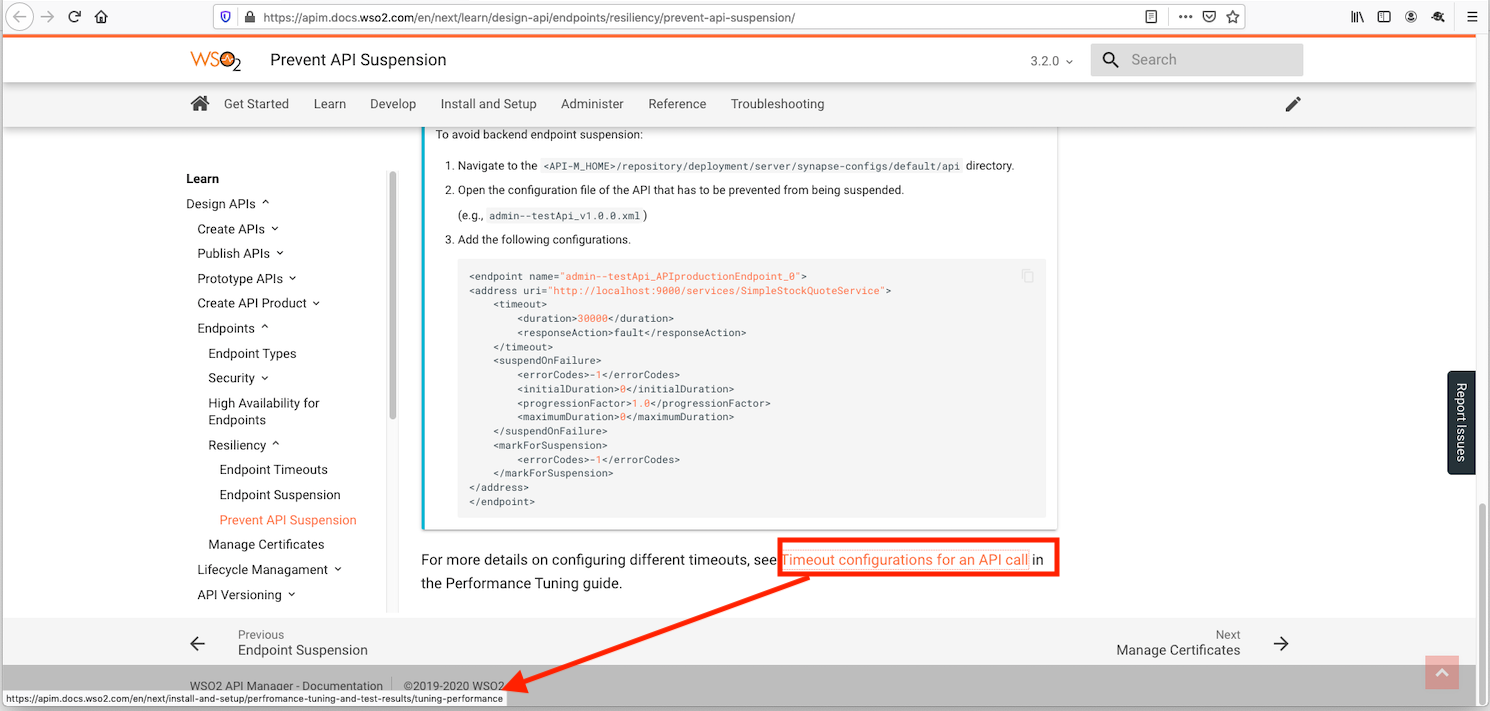Click the WSO2 logo in the header
This screenshot has width=1490, height=711.
[215, 59]
